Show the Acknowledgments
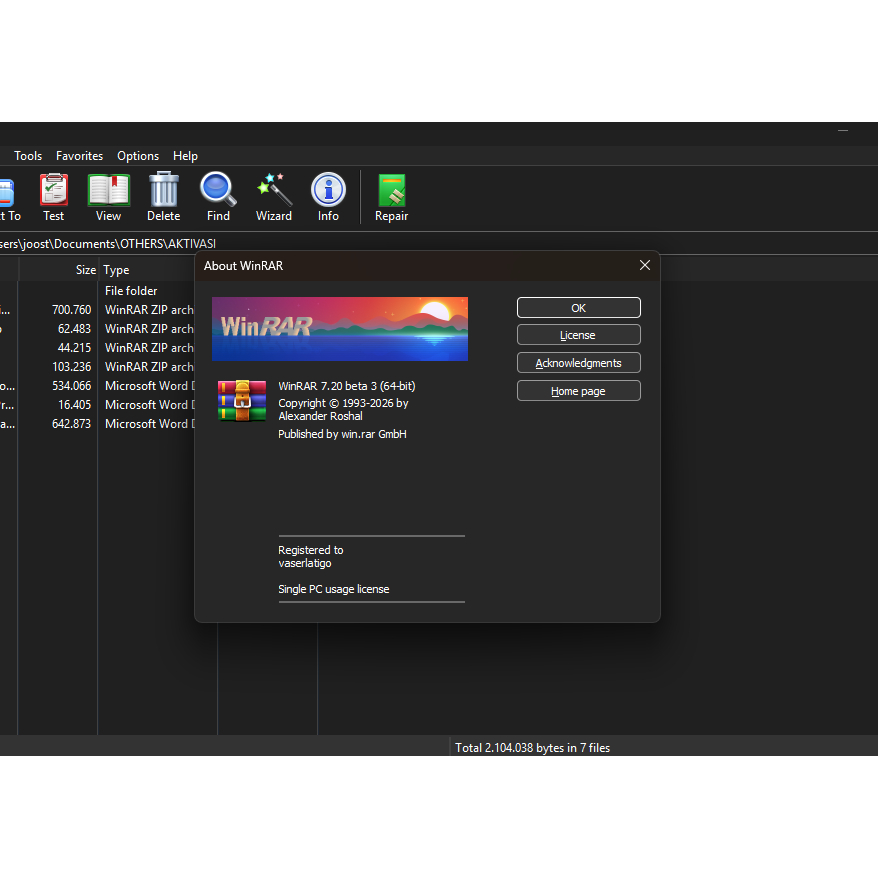 (x=578, y=363)
